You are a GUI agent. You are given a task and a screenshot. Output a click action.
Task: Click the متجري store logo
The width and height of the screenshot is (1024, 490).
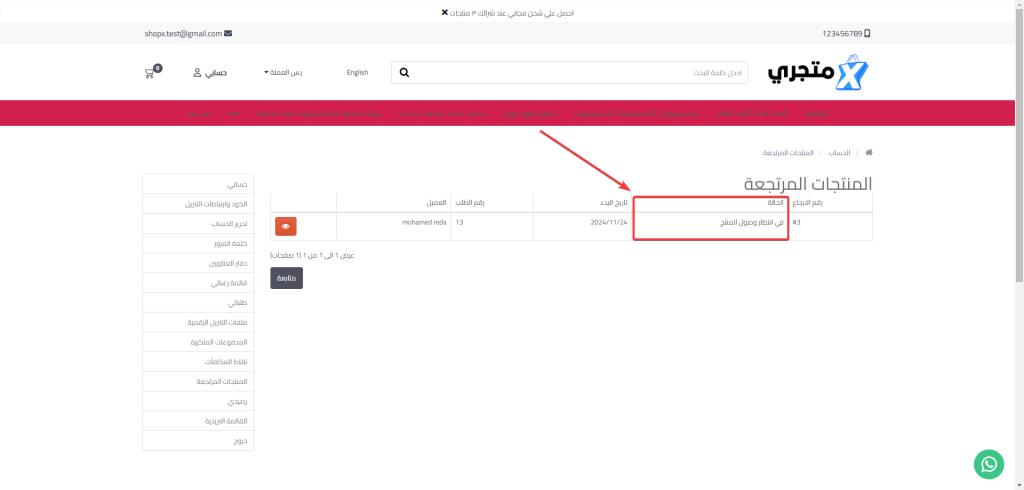point(819,73)
